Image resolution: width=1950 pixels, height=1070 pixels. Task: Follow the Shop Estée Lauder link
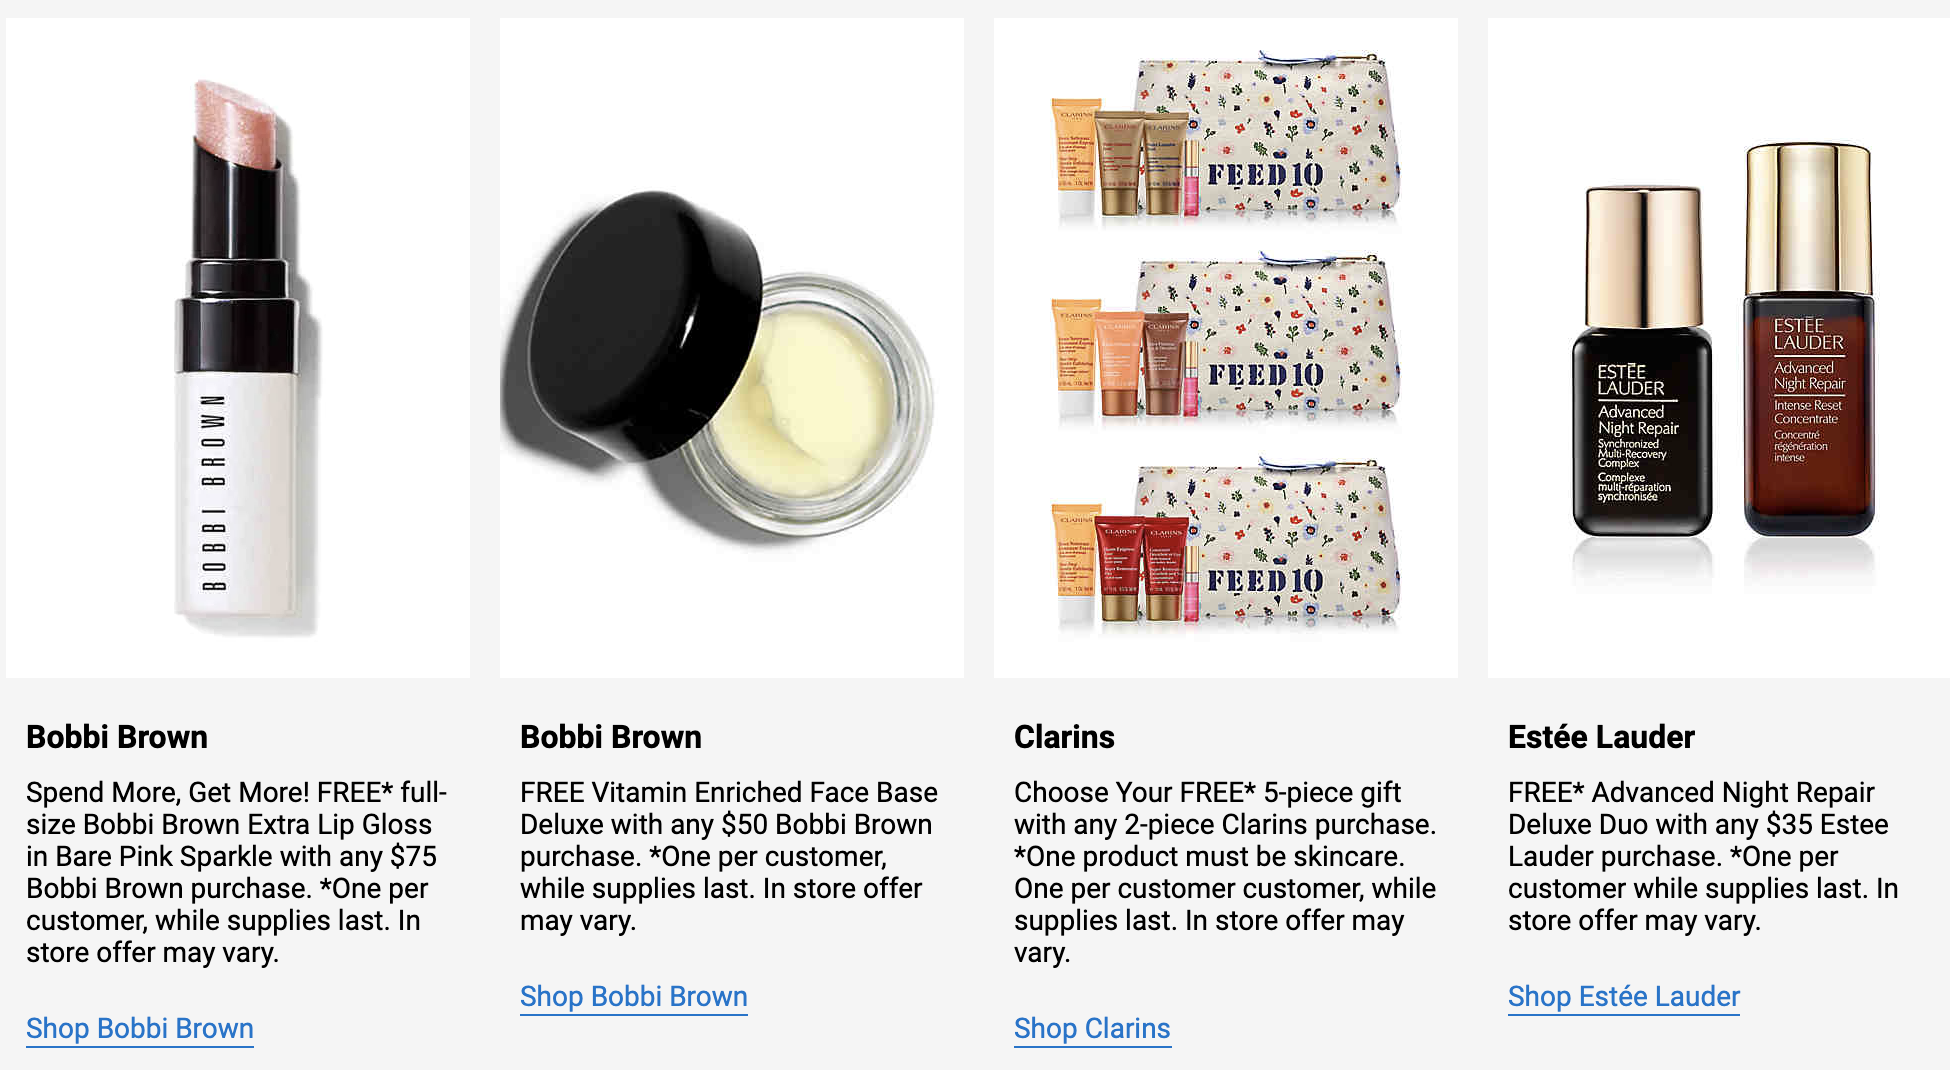pos(1624,996)
